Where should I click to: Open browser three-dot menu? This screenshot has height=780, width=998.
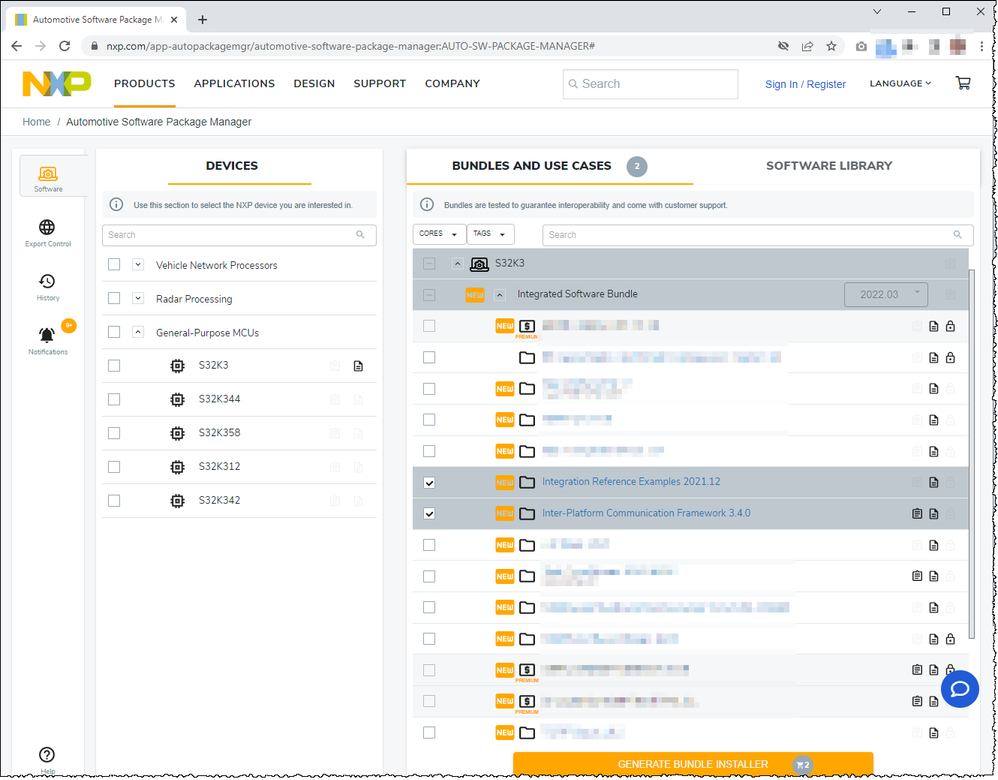982,46
